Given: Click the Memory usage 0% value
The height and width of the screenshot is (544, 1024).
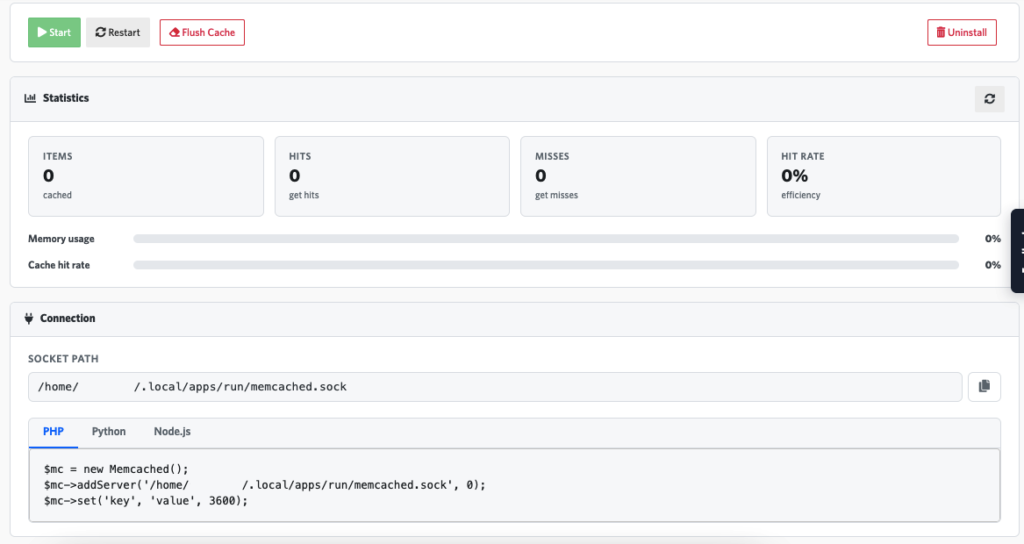Looking at the screenshot, I should (993, 239).
